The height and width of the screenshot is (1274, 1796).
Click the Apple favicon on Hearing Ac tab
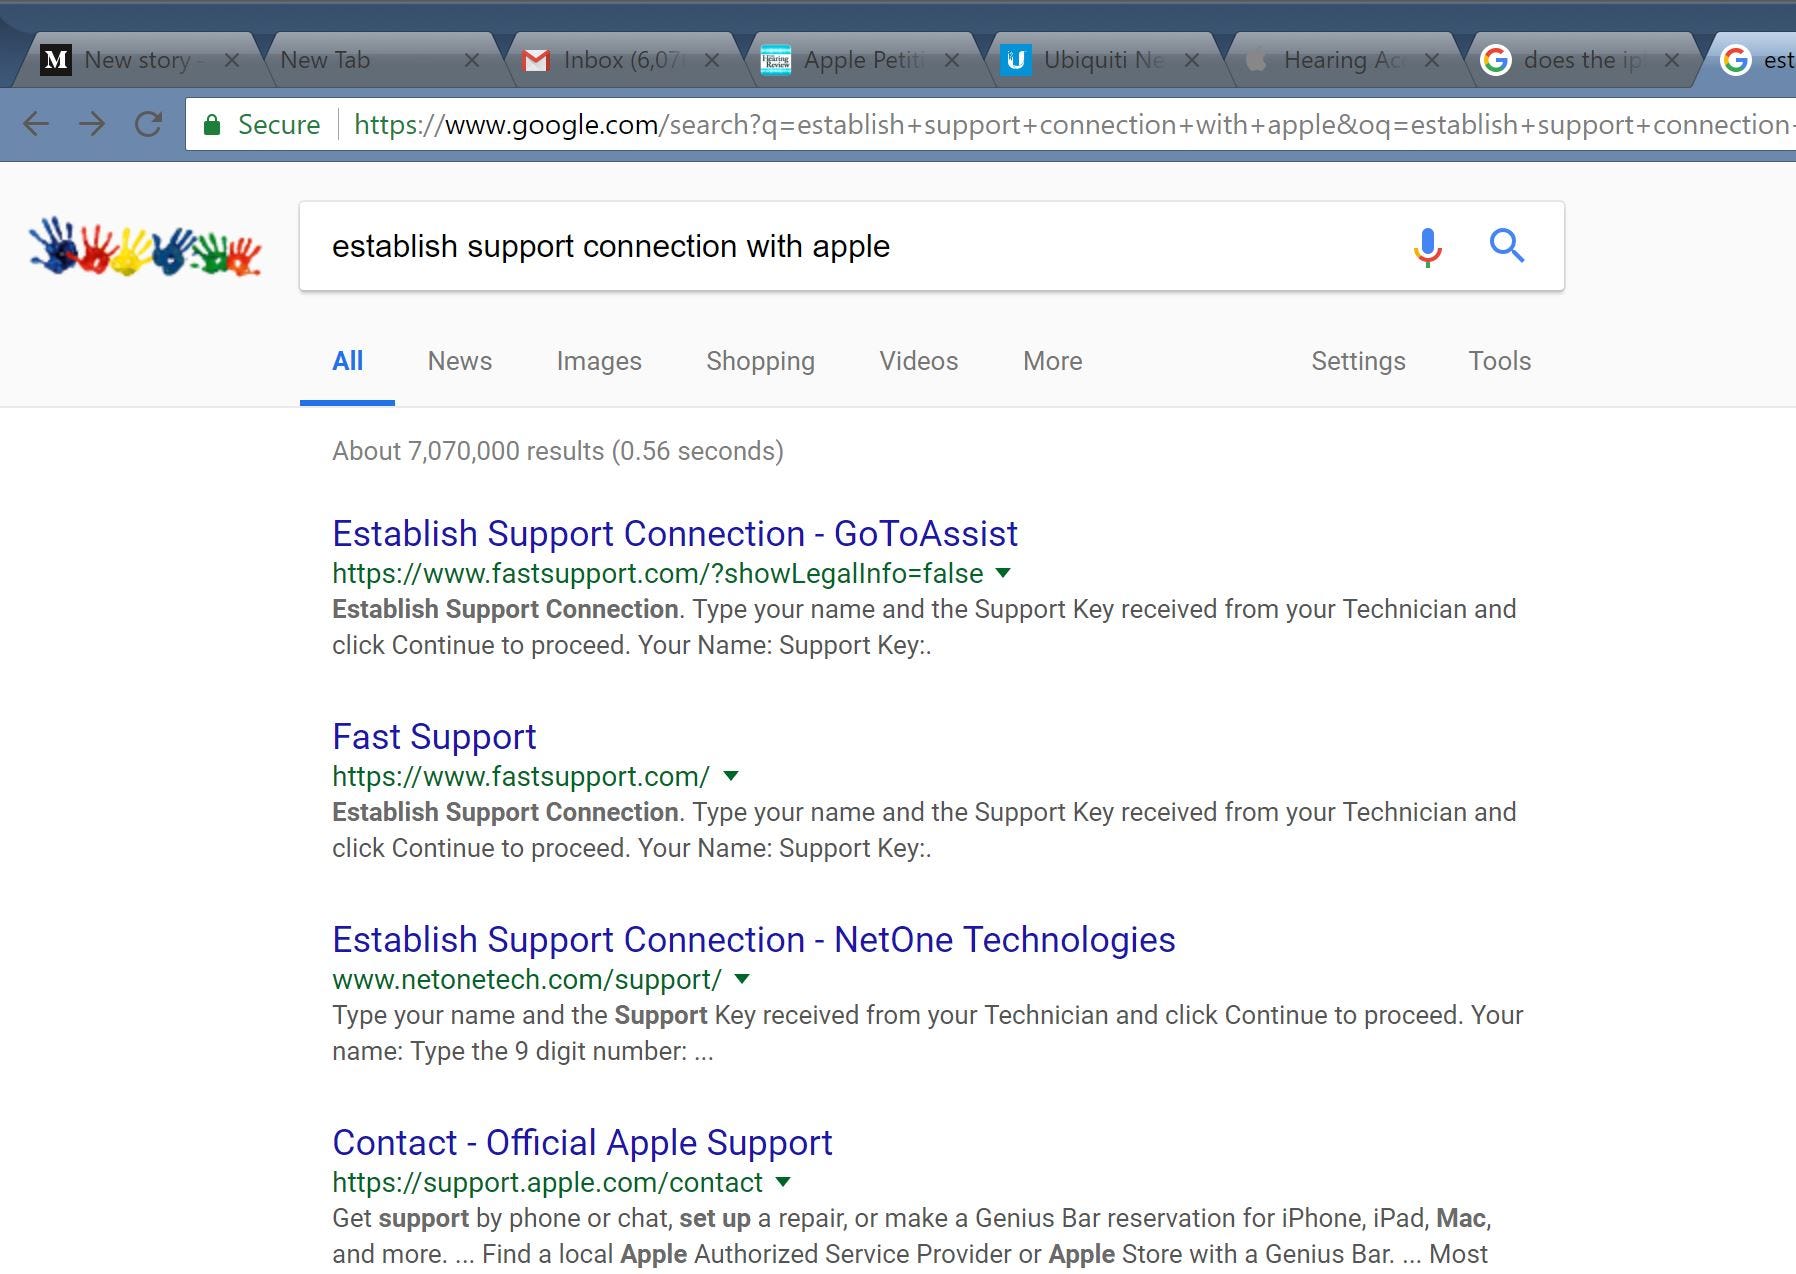pyautogui.click(x=1256, y=60)
